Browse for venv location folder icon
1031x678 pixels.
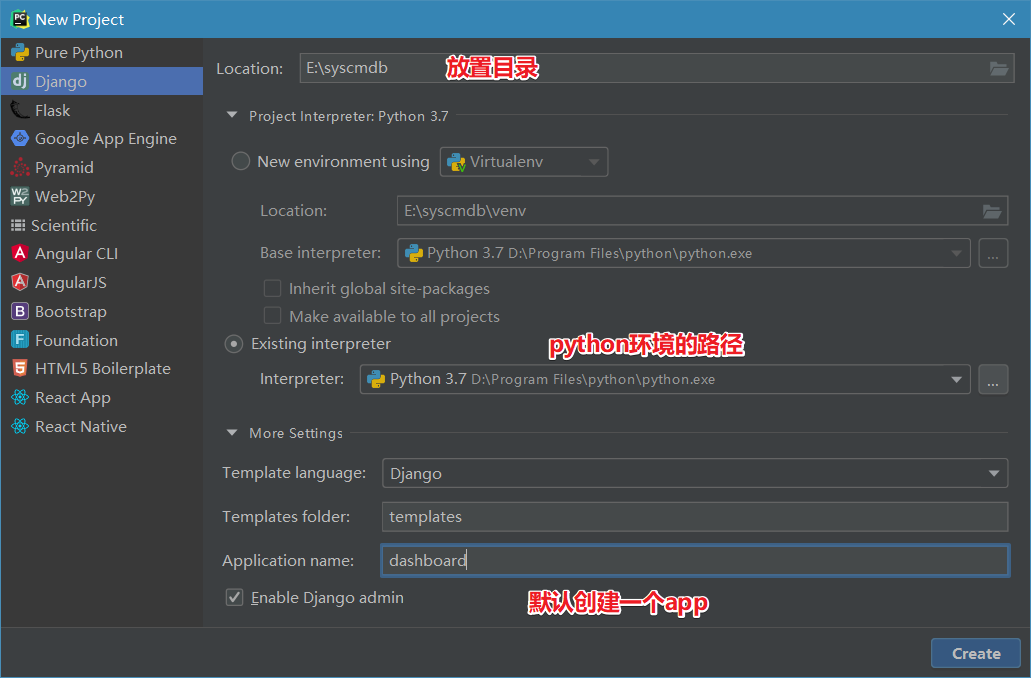click(x=992, y=211)
